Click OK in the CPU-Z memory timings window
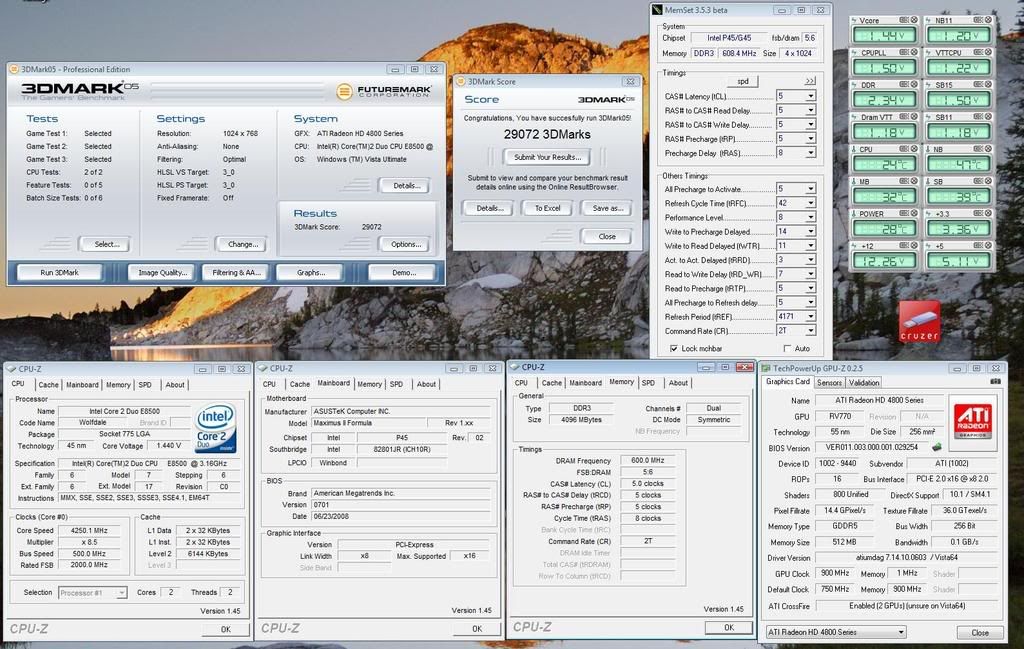 click(728, 627)
